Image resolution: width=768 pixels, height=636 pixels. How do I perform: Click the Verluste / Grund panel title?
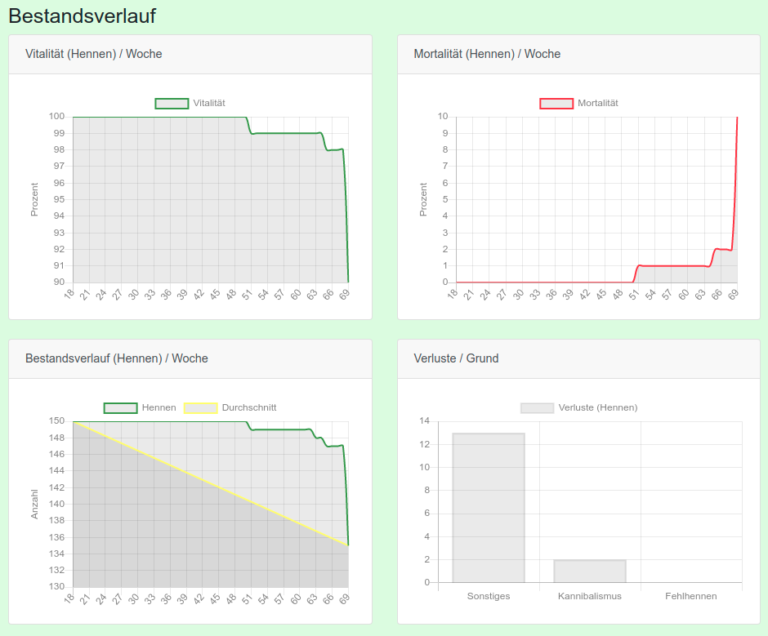[456, 358]
